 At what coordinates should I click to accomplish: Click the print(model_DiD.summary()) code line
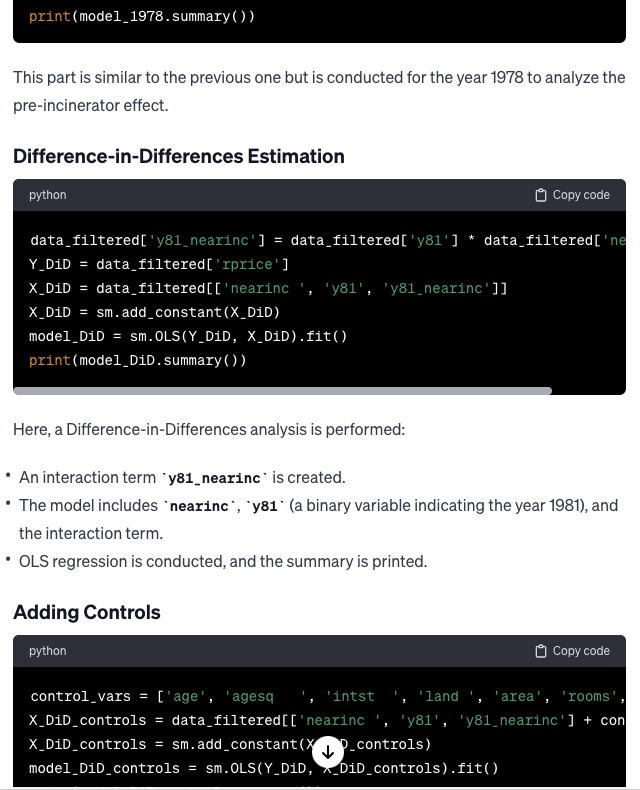pyautogui.click(x=138, y=360)
